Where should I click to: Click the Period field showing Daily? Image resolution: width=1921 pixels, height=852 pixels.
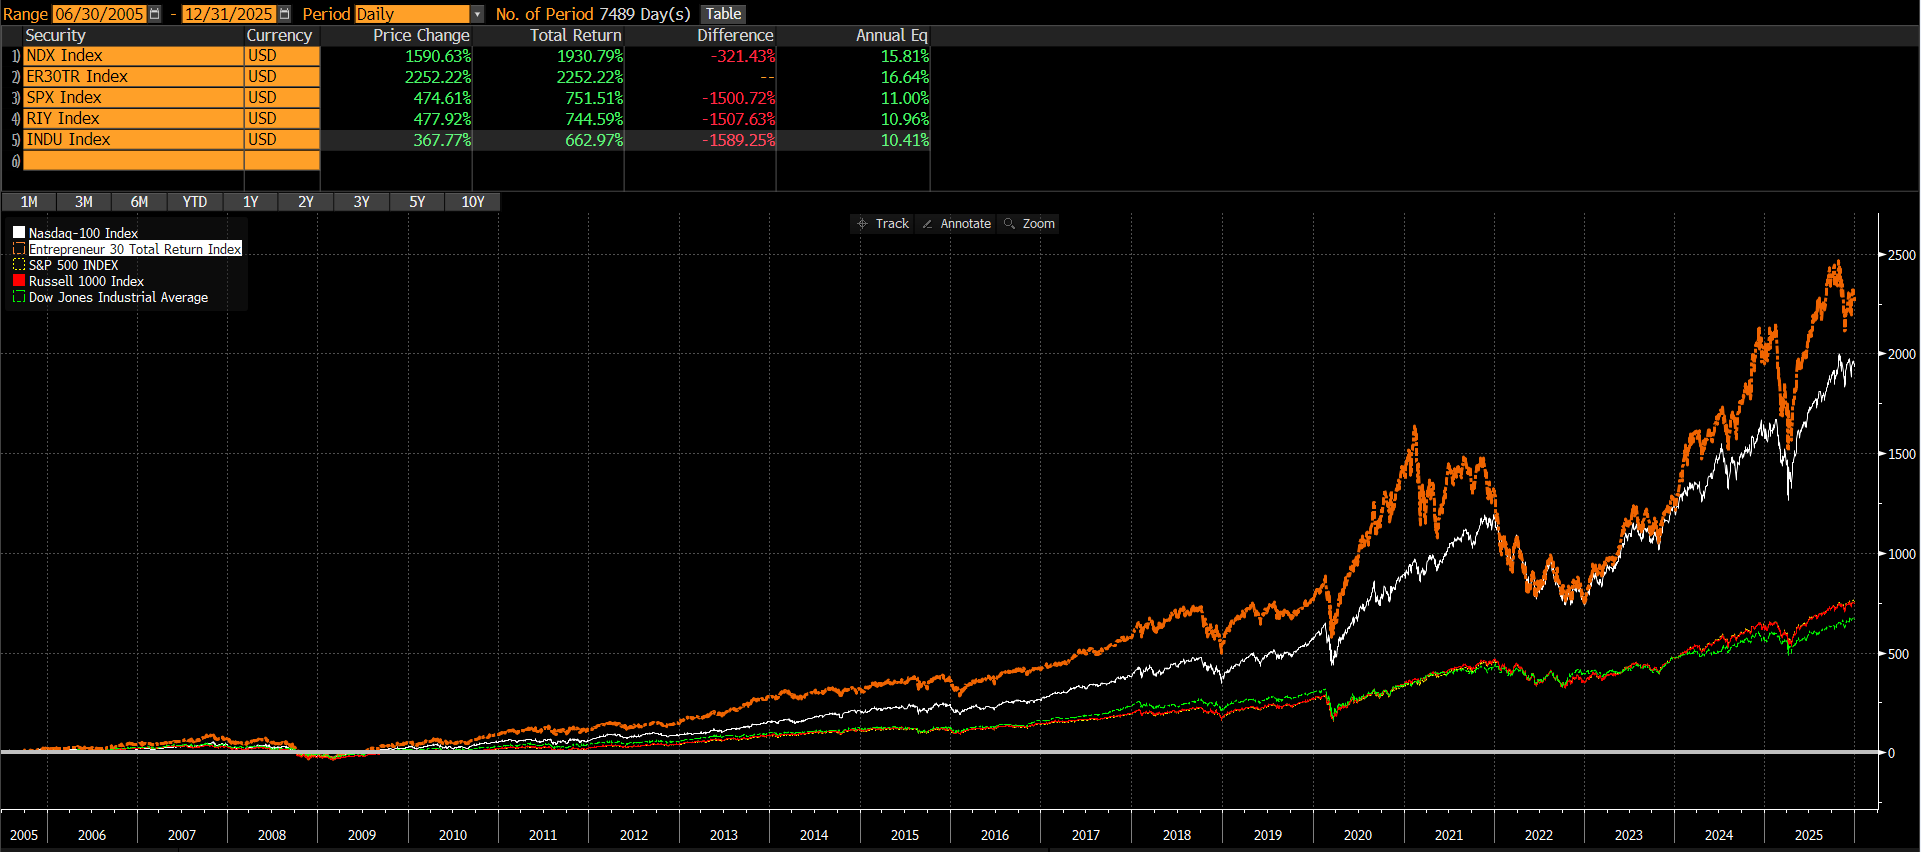pos(411,14)
